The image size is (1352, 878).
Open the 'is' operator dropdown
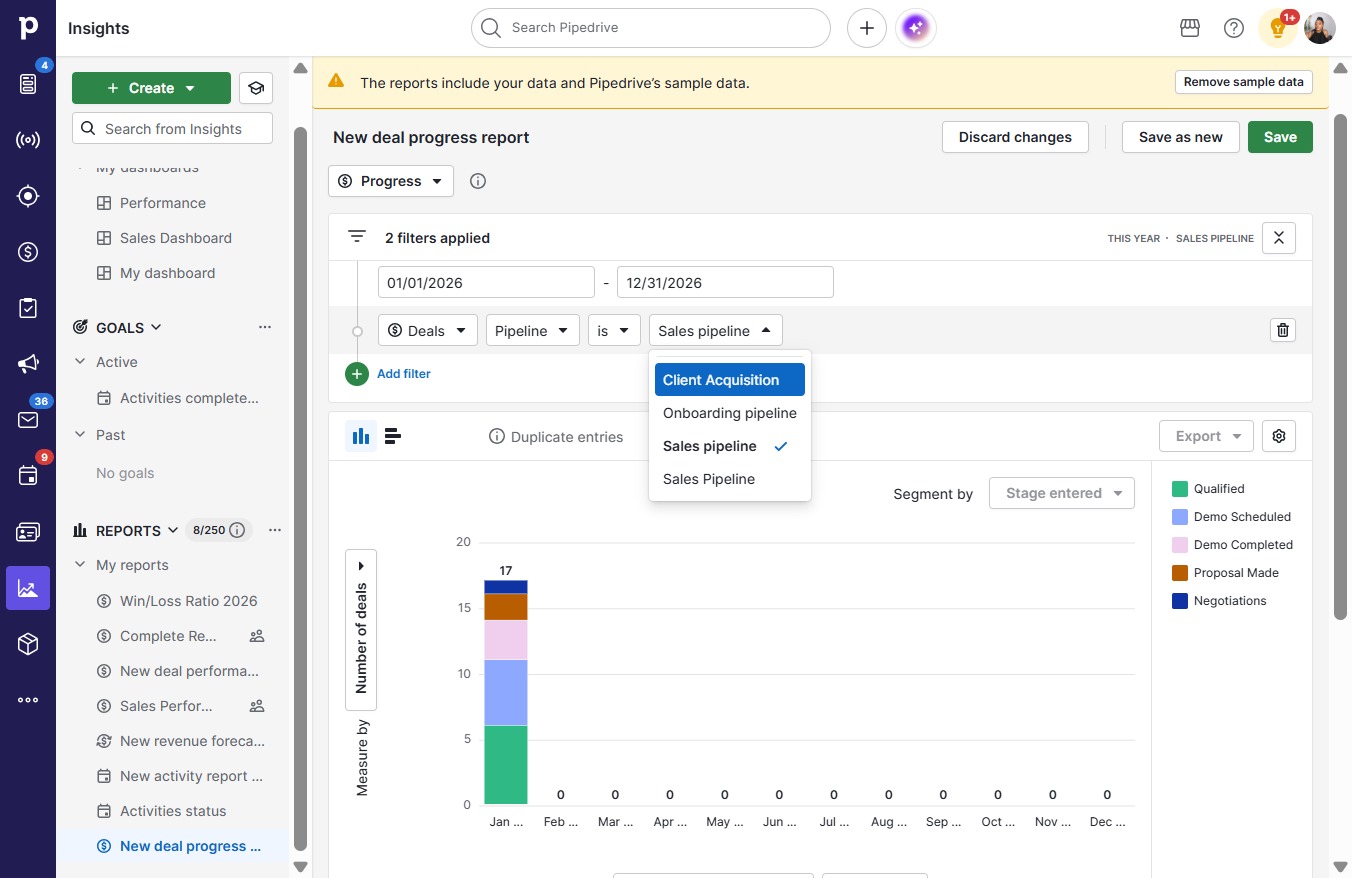click(614, 331)
